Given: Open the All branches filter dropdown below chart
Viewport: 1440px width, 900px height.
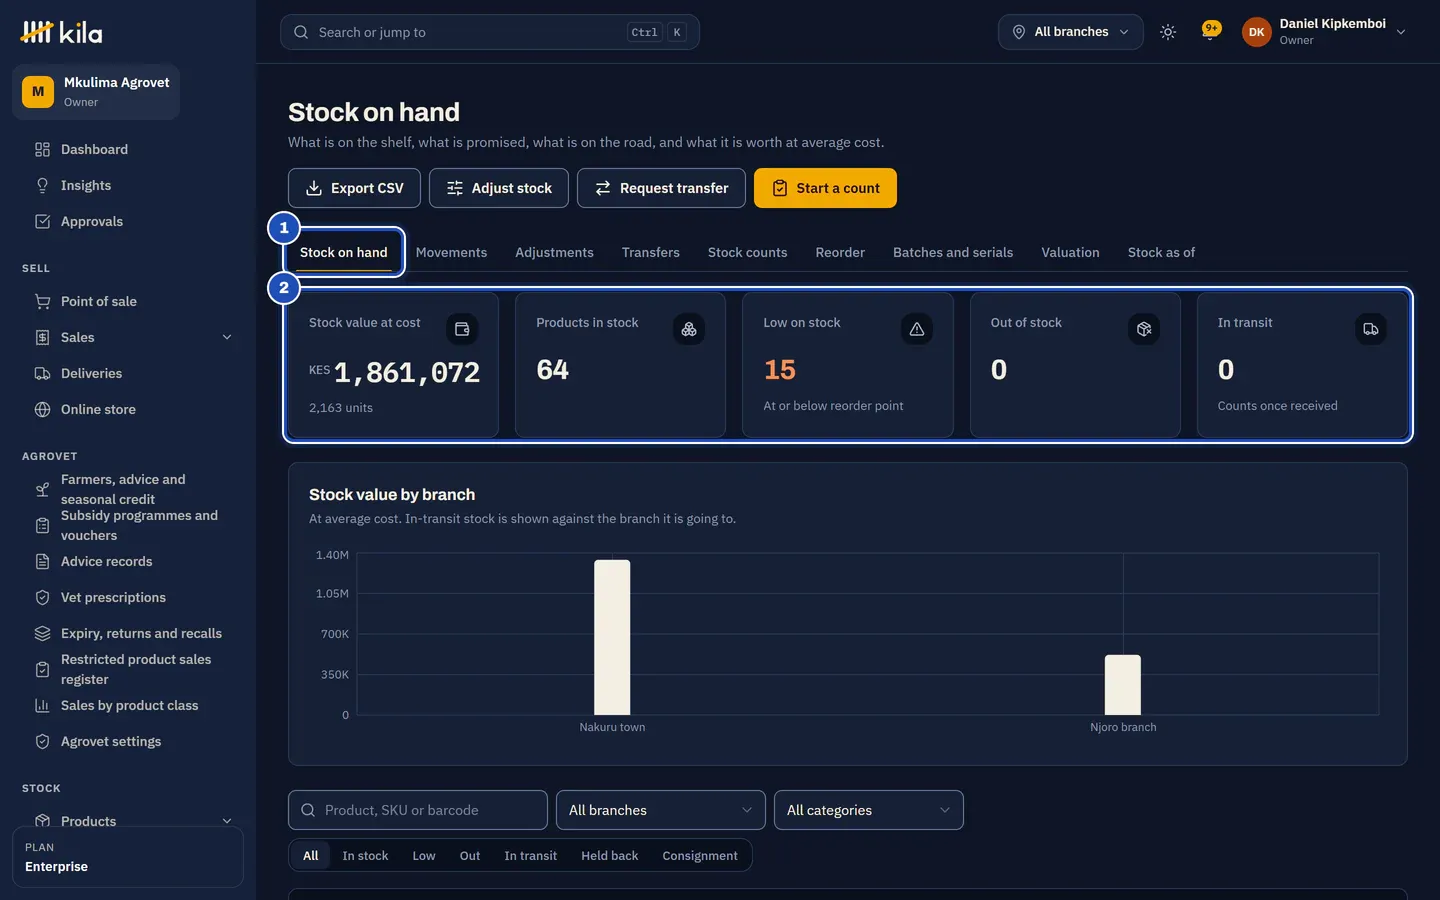Looking at the screenshot, I should (660, 810).
